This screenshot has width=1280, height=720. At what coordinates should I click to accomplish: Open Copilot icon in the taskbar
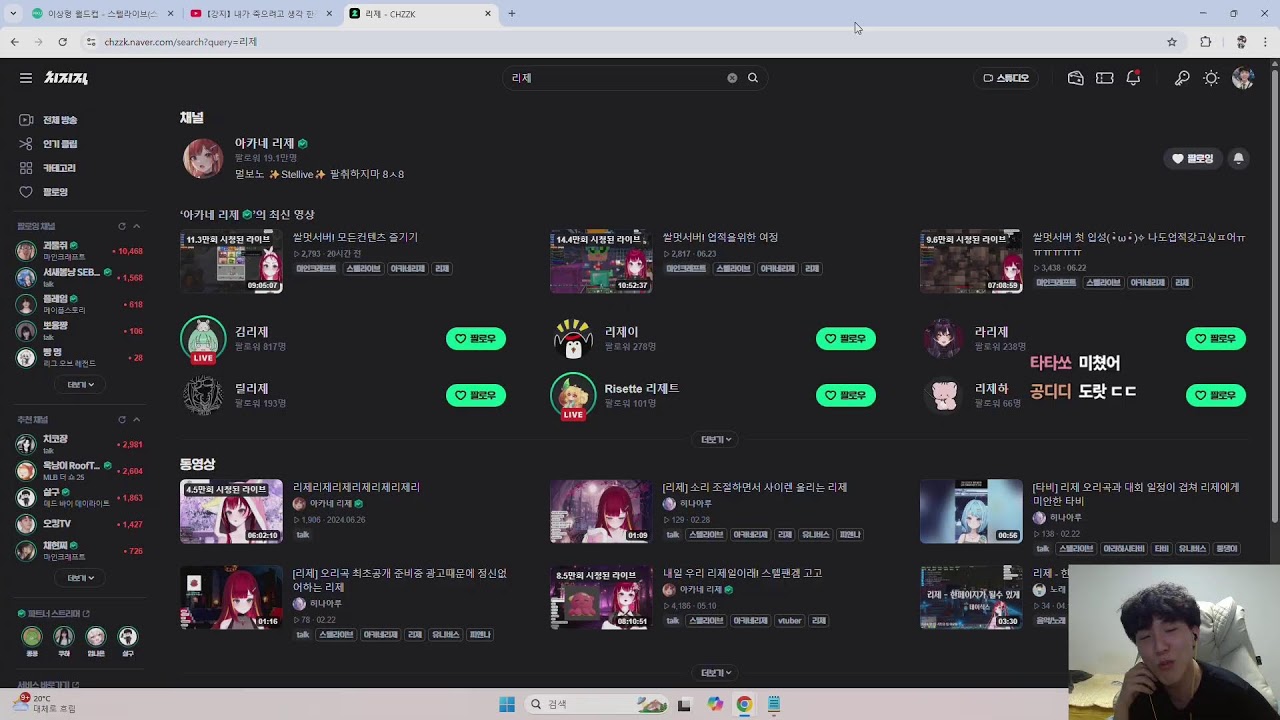pyautogui.click(x=715, y=704)
